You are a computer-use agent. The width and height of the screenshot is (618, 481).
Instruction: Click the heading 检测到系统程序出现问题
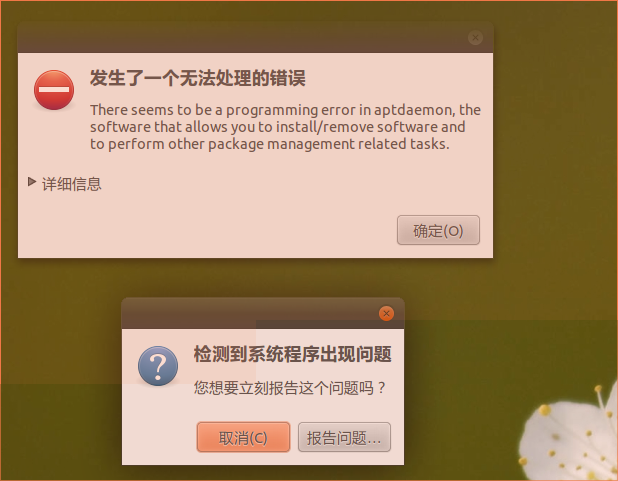point(292,354)
